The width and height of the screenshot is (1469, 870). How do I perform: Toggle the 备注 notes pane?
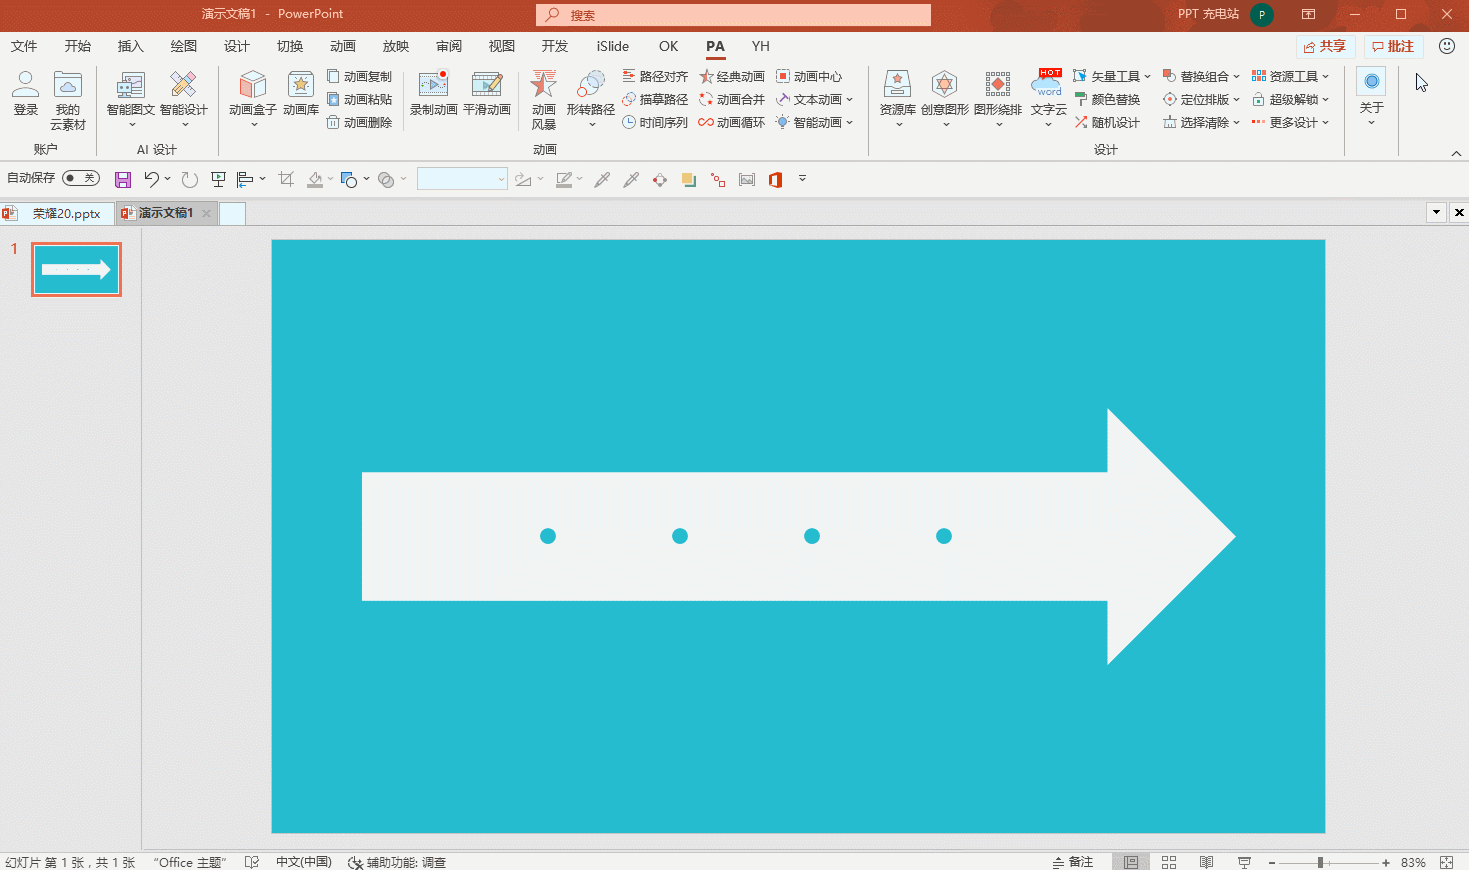click(x=1073, y=862)
